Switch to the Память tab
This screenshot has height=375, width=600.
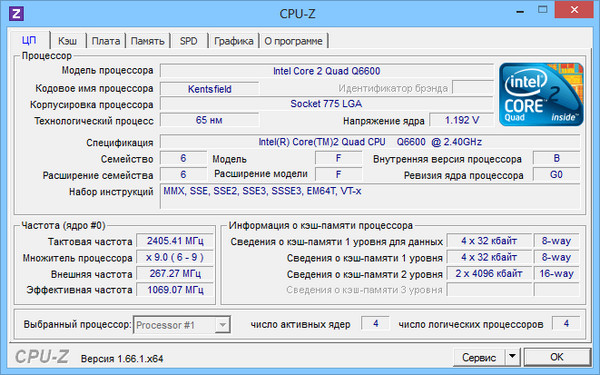point(147,41)
